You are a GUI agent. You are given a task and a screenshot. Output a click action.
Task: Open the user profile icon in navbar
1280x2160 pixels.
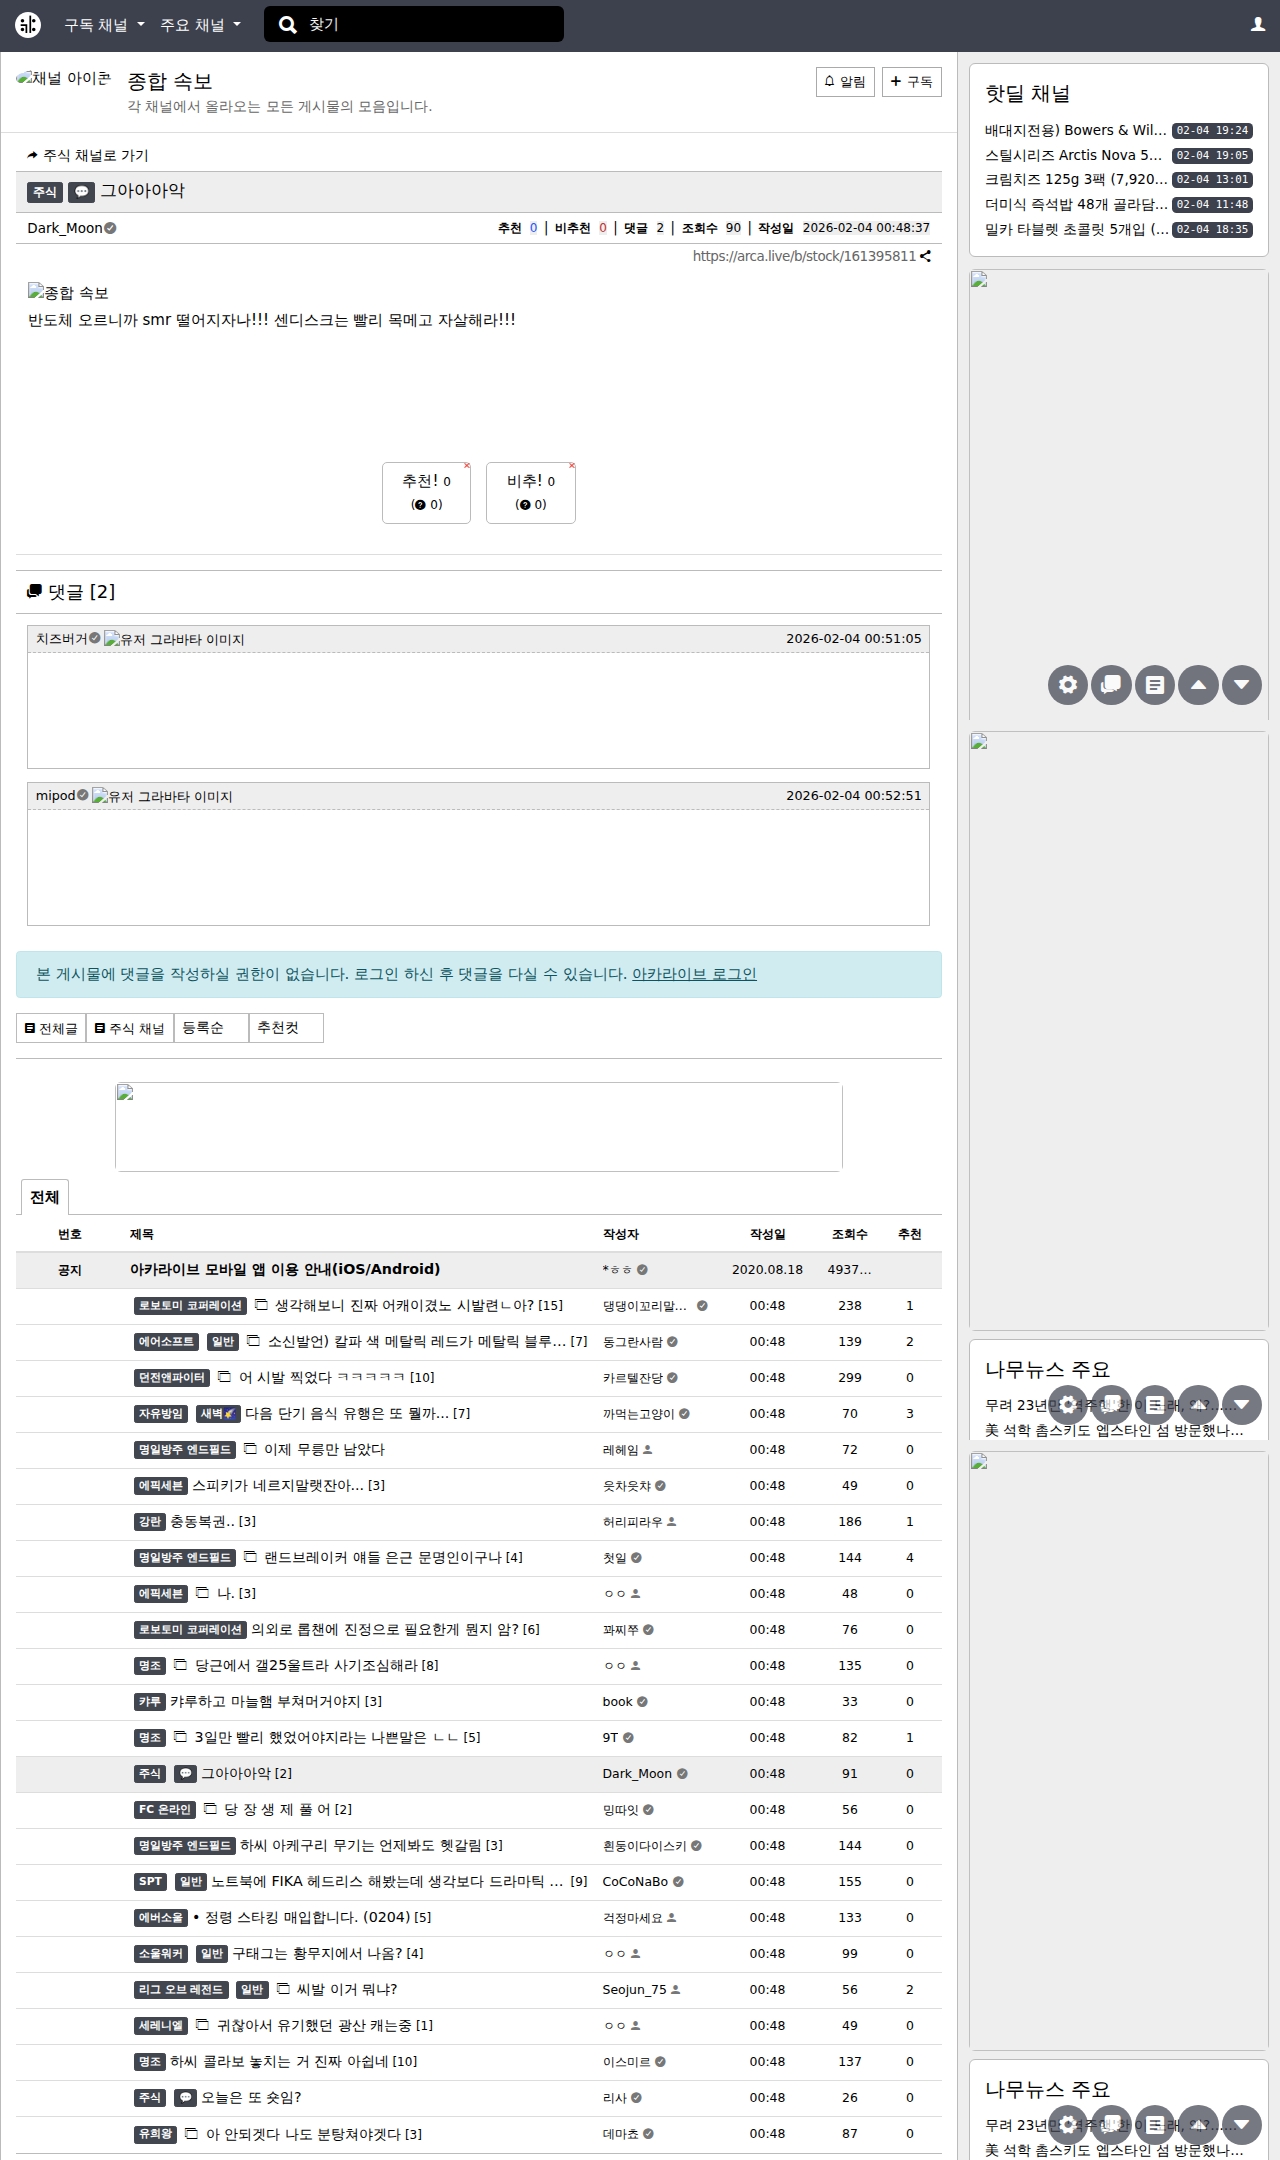click(x=1257, y=25)
